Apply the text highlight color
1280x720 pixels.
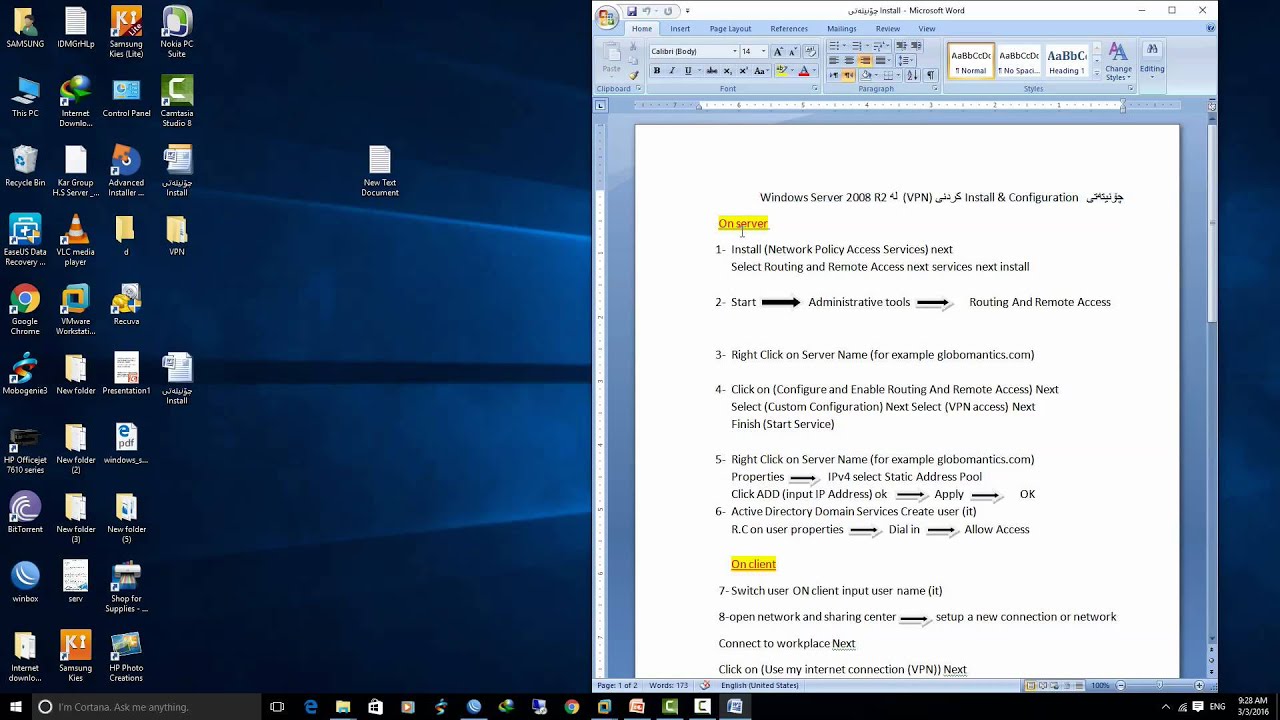point(782,71)
